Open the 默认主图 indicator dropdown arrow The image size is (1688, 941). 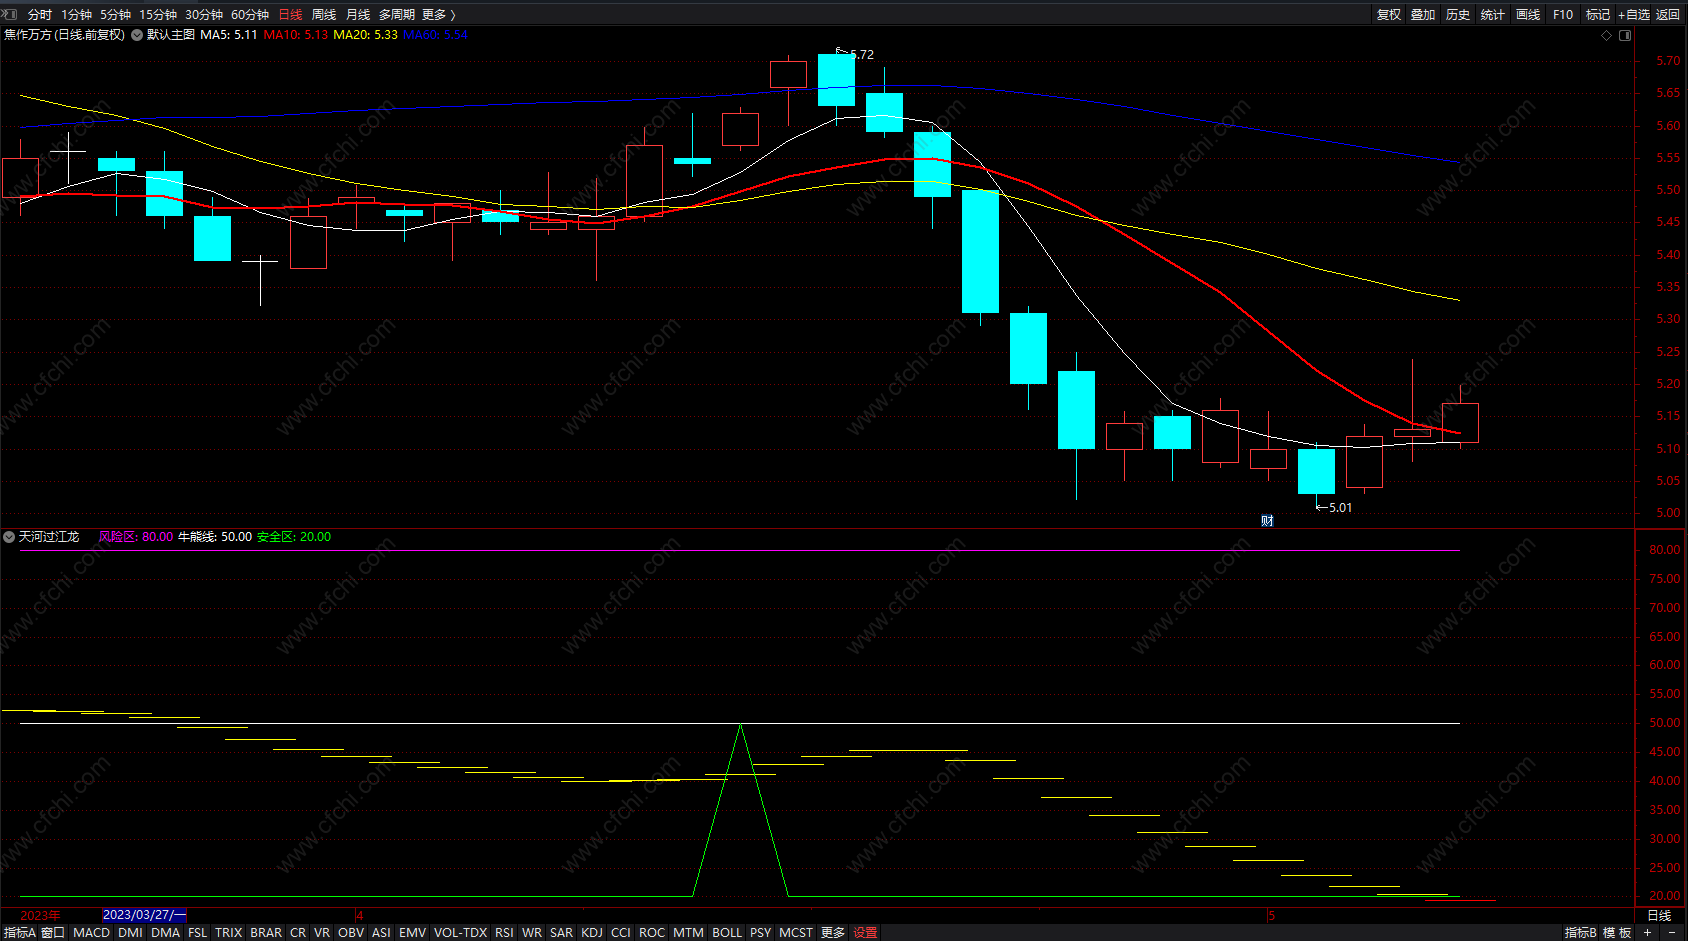tap(137, 35)
